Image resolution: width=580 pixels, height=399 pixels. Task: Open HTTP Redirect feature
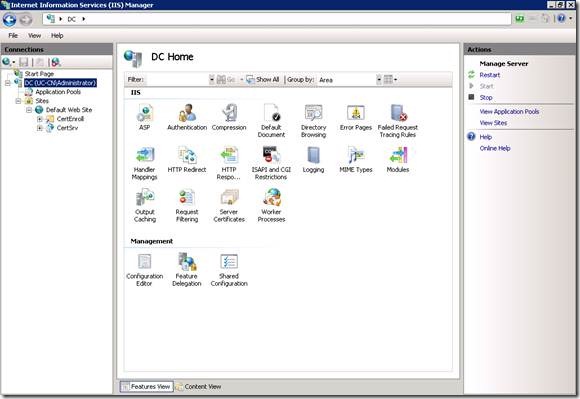[187, 159]
